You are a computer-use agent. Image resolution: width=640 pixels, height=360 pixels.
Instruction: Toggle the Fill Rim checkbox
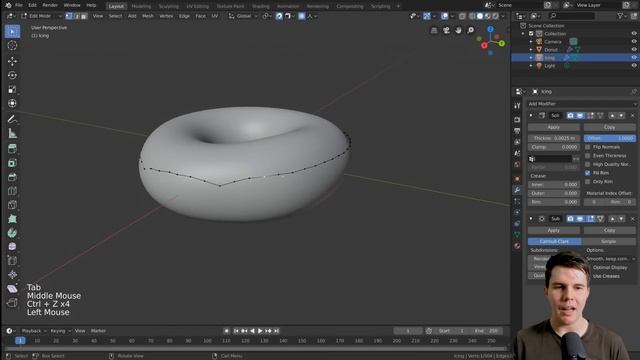[588, 173]
